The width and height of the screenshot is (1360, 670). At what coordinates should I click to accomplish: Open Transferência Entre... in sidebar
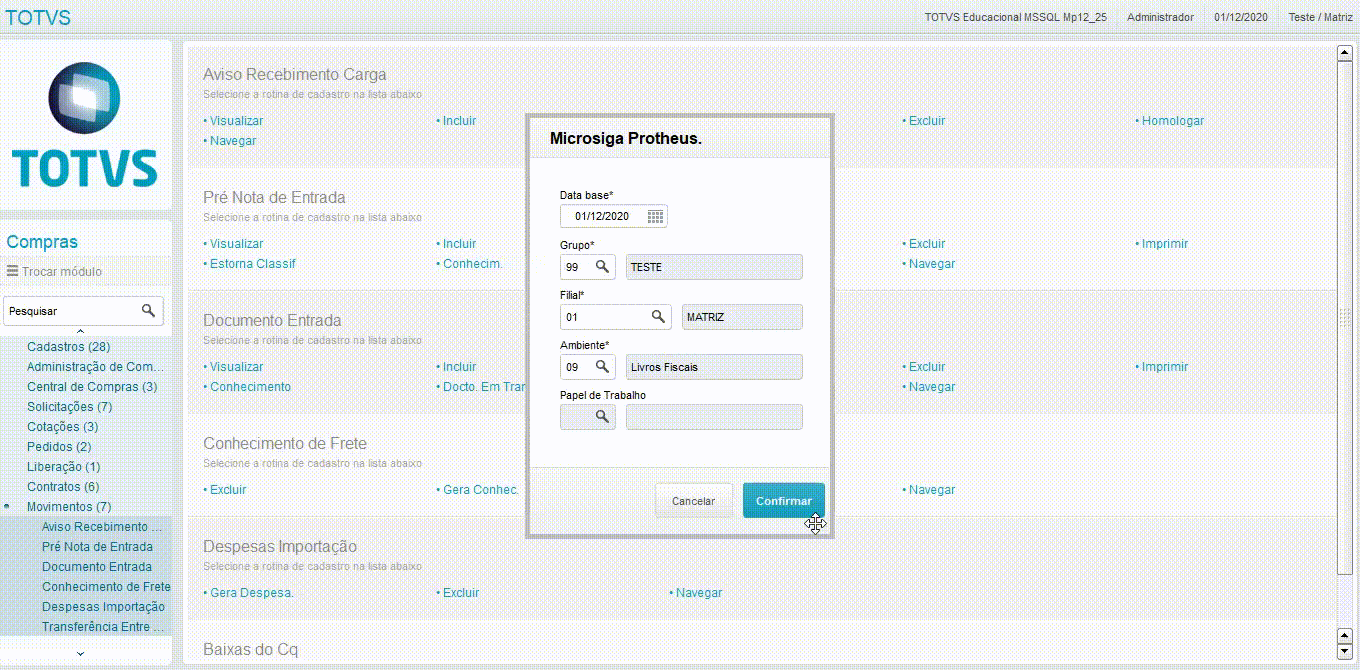pyautogui.click(x=103, y=627)
